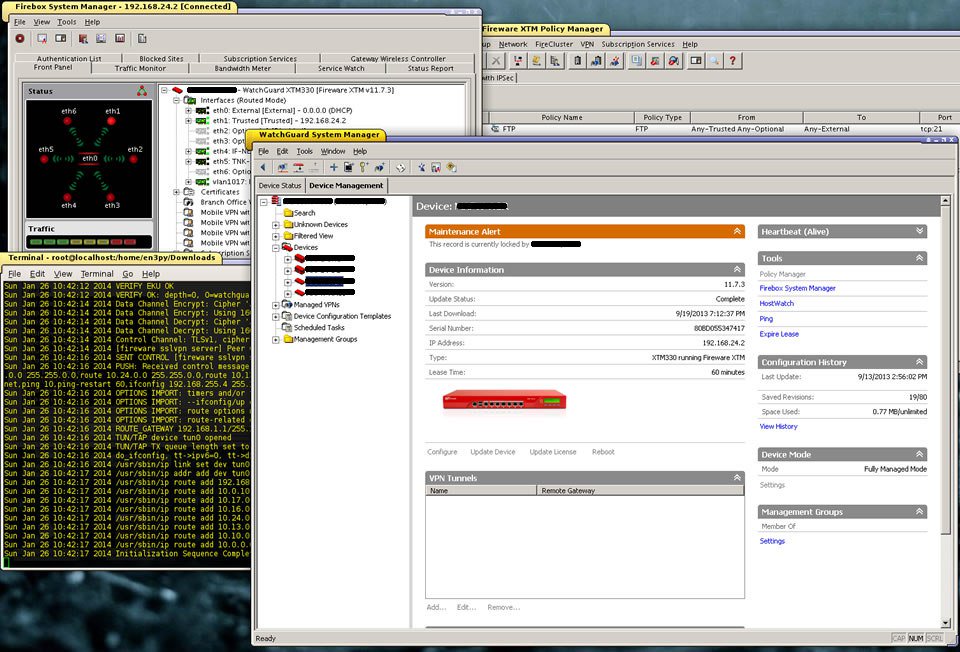Click the chart monitor icon in WatchGuard System Manager toolbar
Viewport: 960px width, 652px height.
[x=436, y=167]
